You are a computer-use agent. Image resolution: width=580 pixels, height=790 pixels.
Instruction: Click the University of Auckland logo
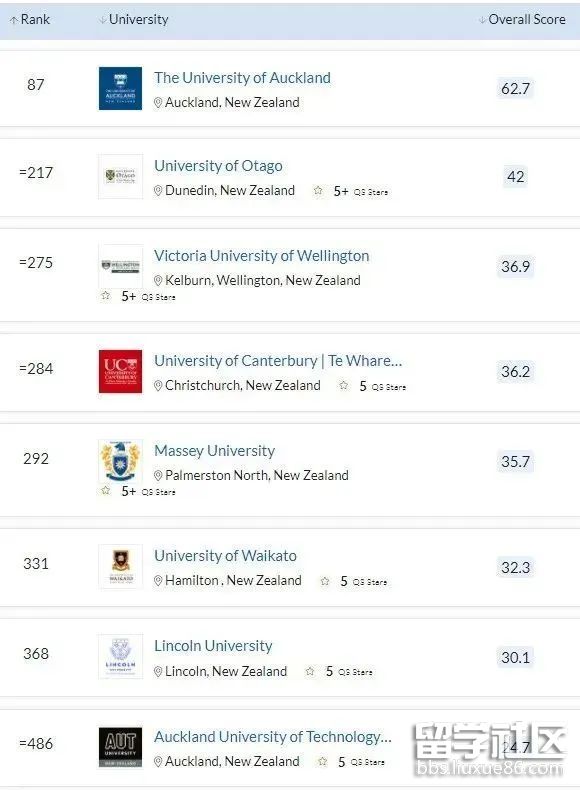pos(120,88)
